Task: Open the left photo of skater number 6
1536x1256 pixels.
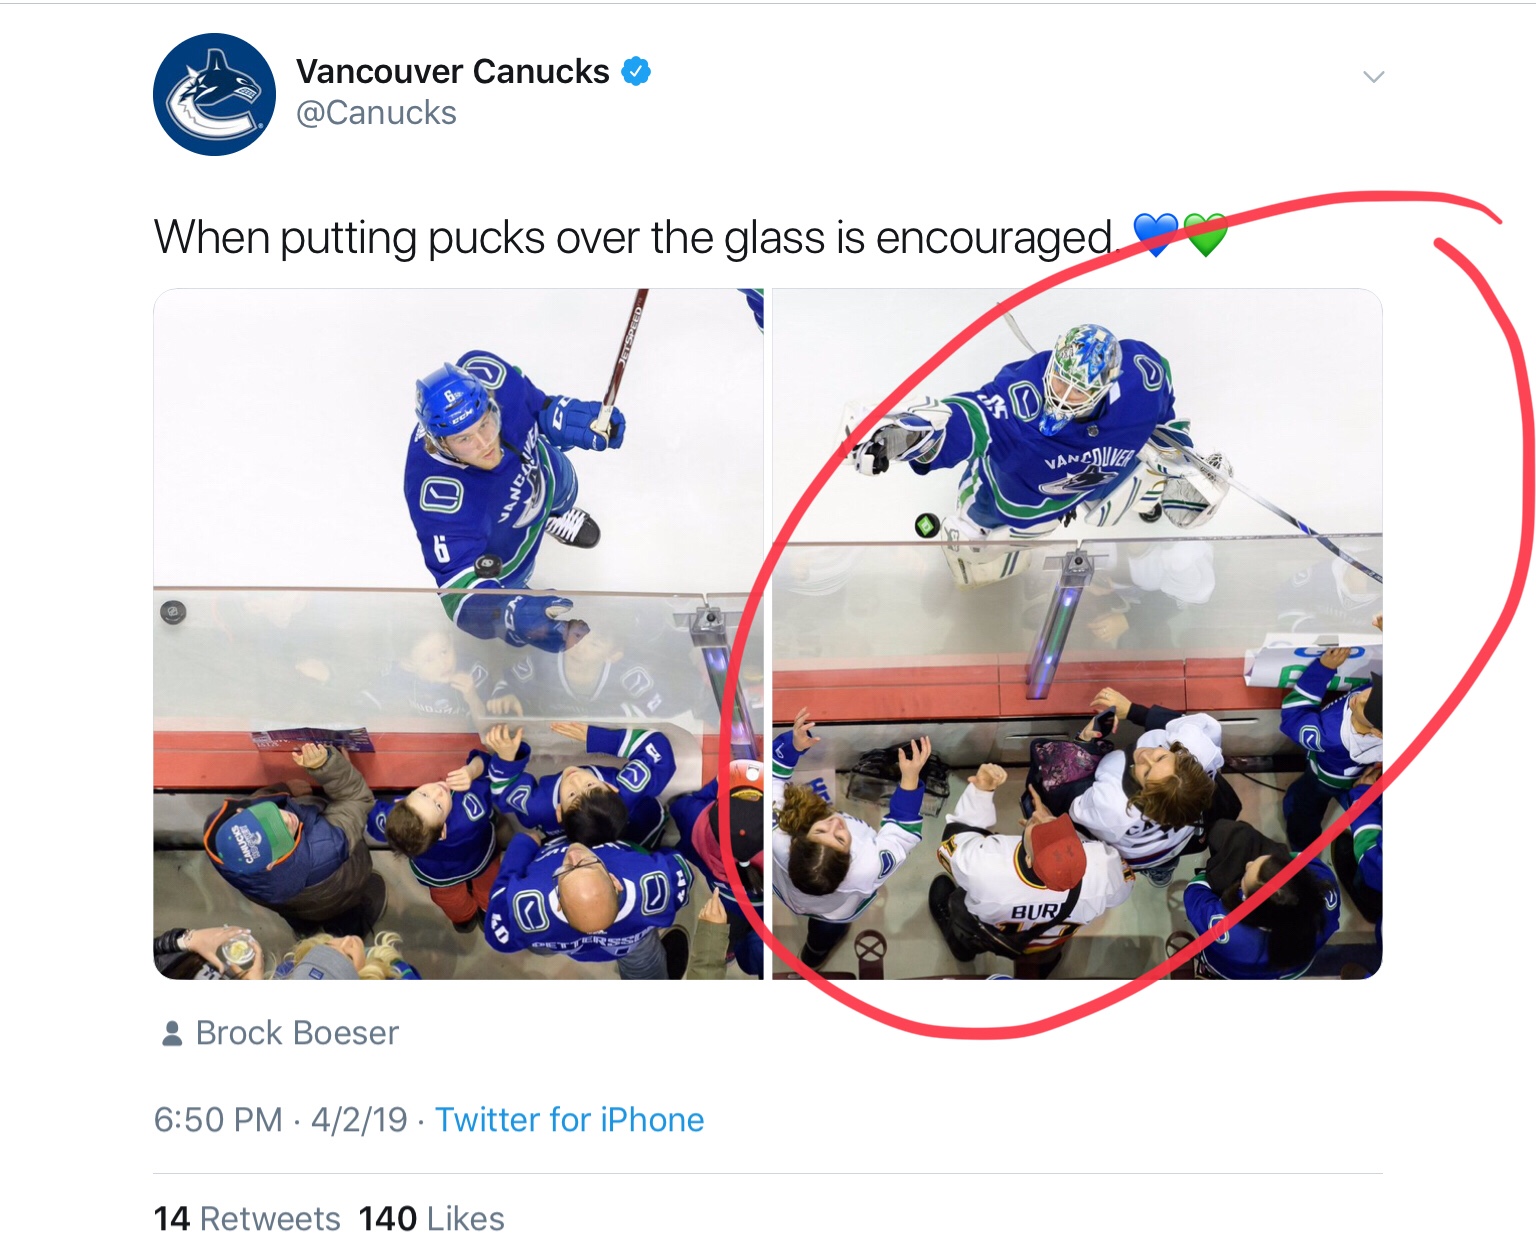Action: click(458, 634)
